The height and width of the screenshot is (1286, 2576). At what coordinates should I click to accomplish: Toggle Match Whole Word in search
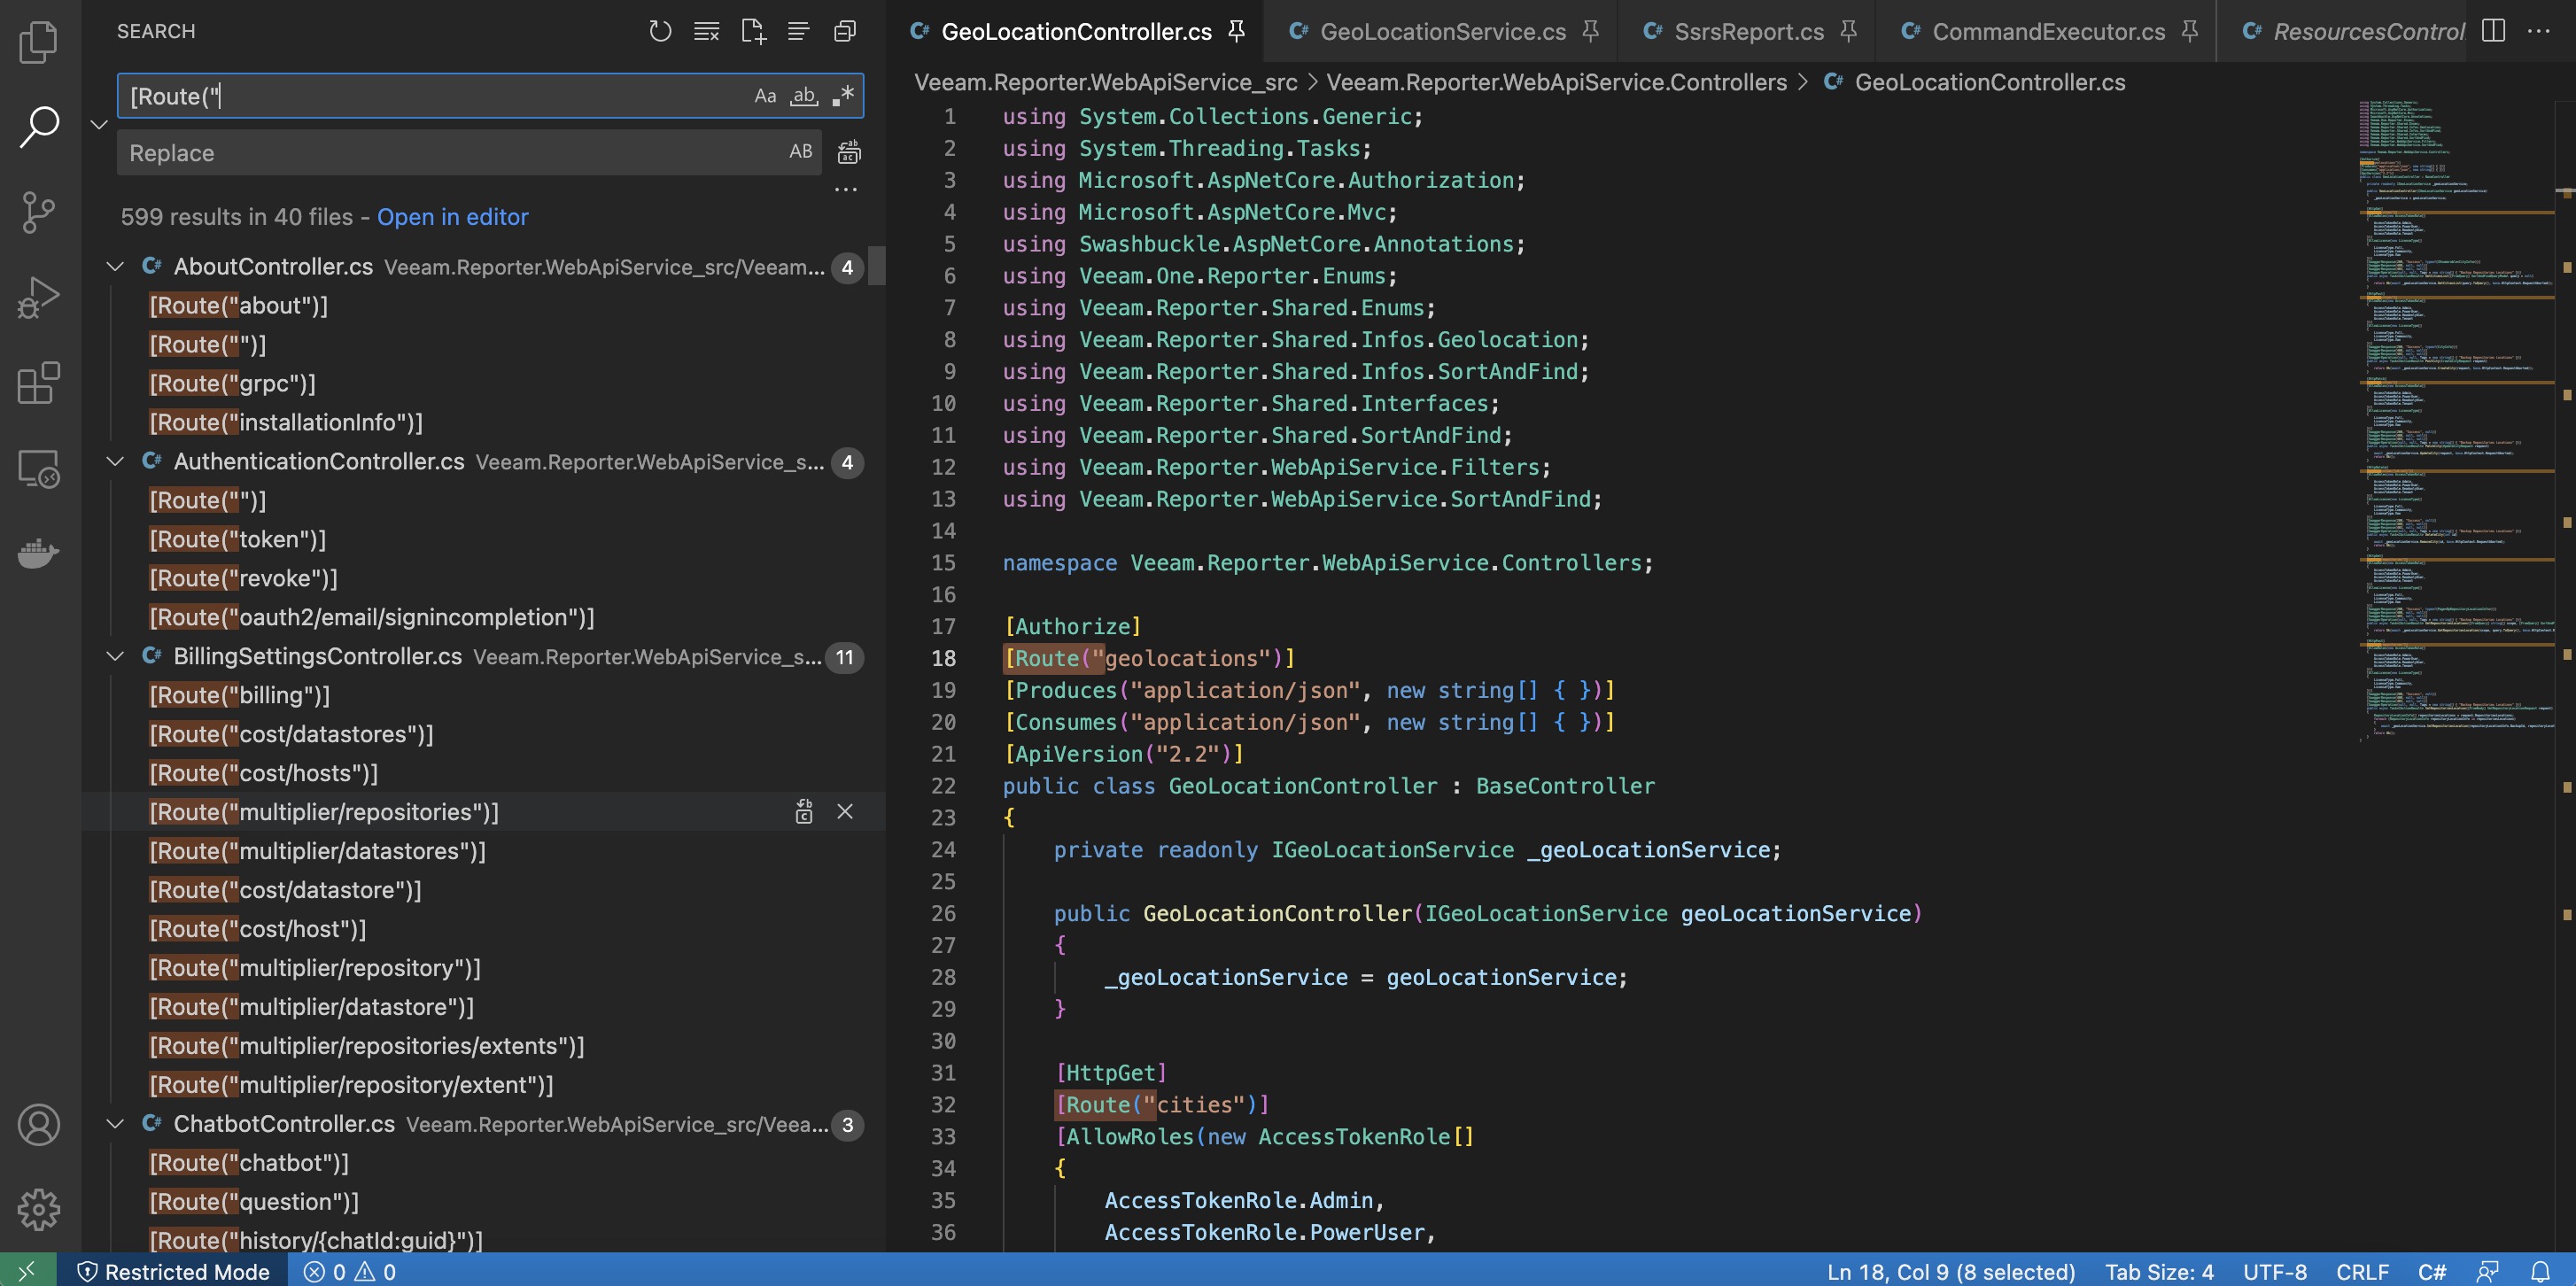pos(805,96)
